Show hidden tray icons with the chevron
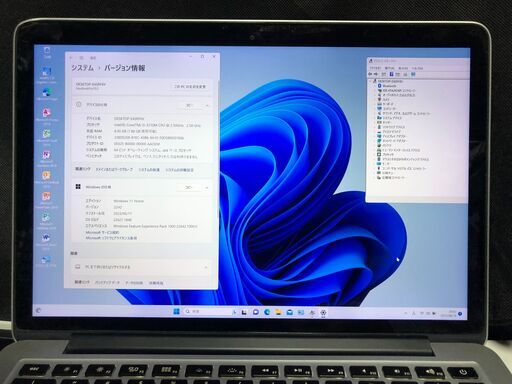 (x=406, y=313)
